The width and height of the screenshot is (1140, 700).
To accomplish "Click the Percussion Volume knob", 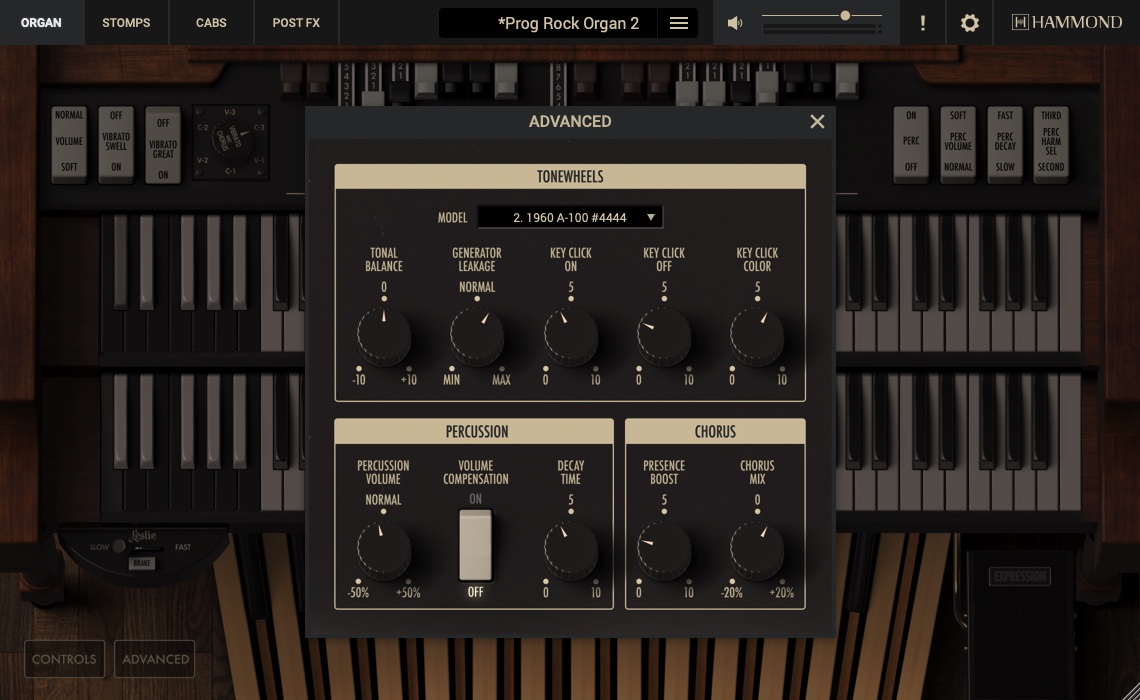I will pyautogui.click(x=384, y=550).
